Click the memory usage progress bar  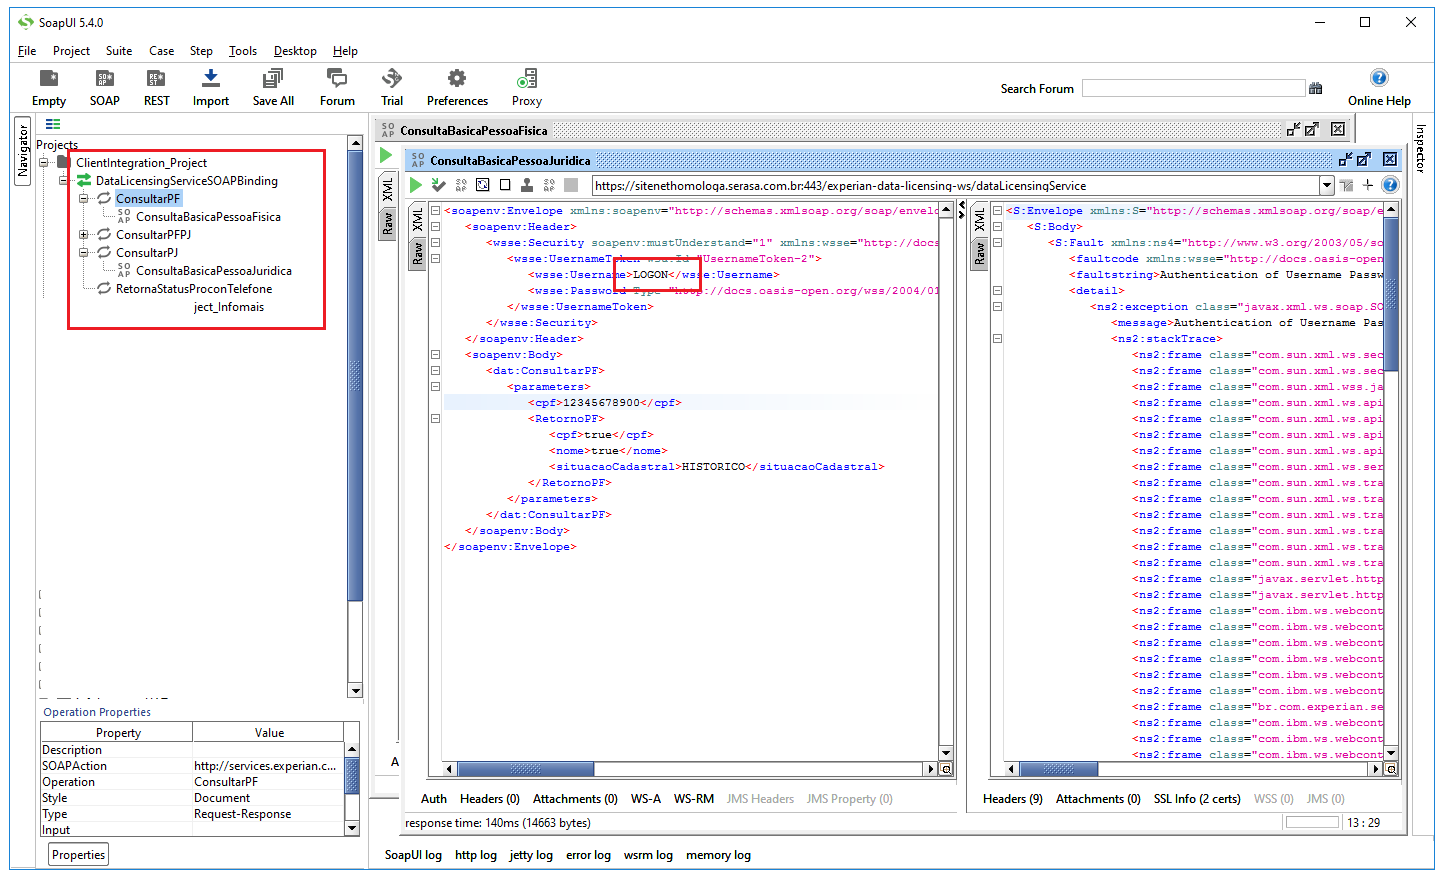(x=1312, y=823)
